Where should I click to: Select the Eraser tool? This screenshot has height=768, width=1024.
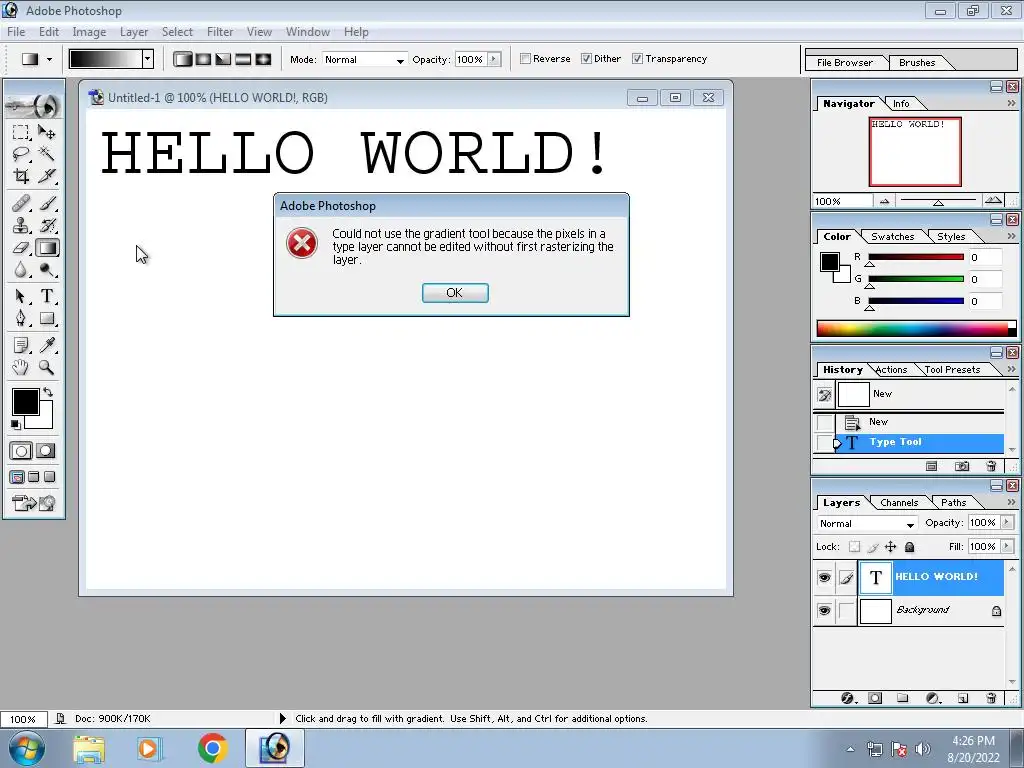pos(21,248)
